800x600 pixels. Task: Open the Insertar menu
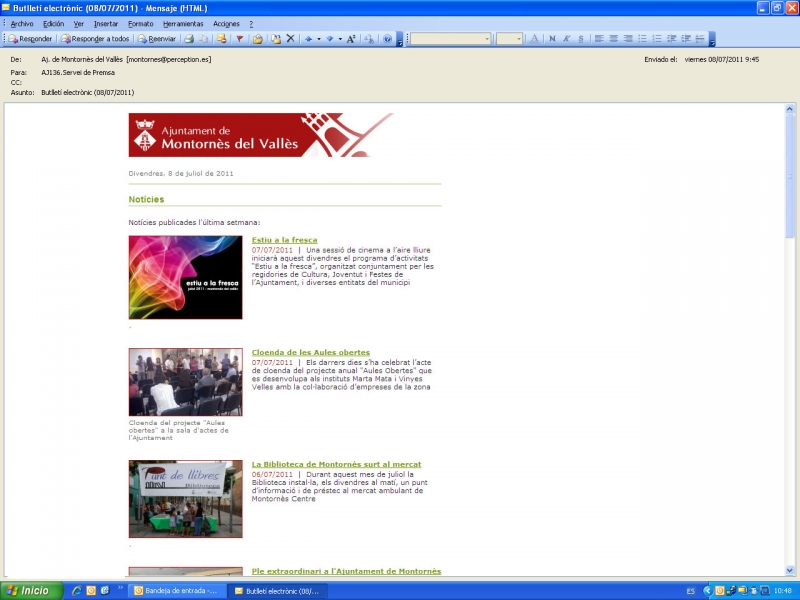(x=106, y=24)
